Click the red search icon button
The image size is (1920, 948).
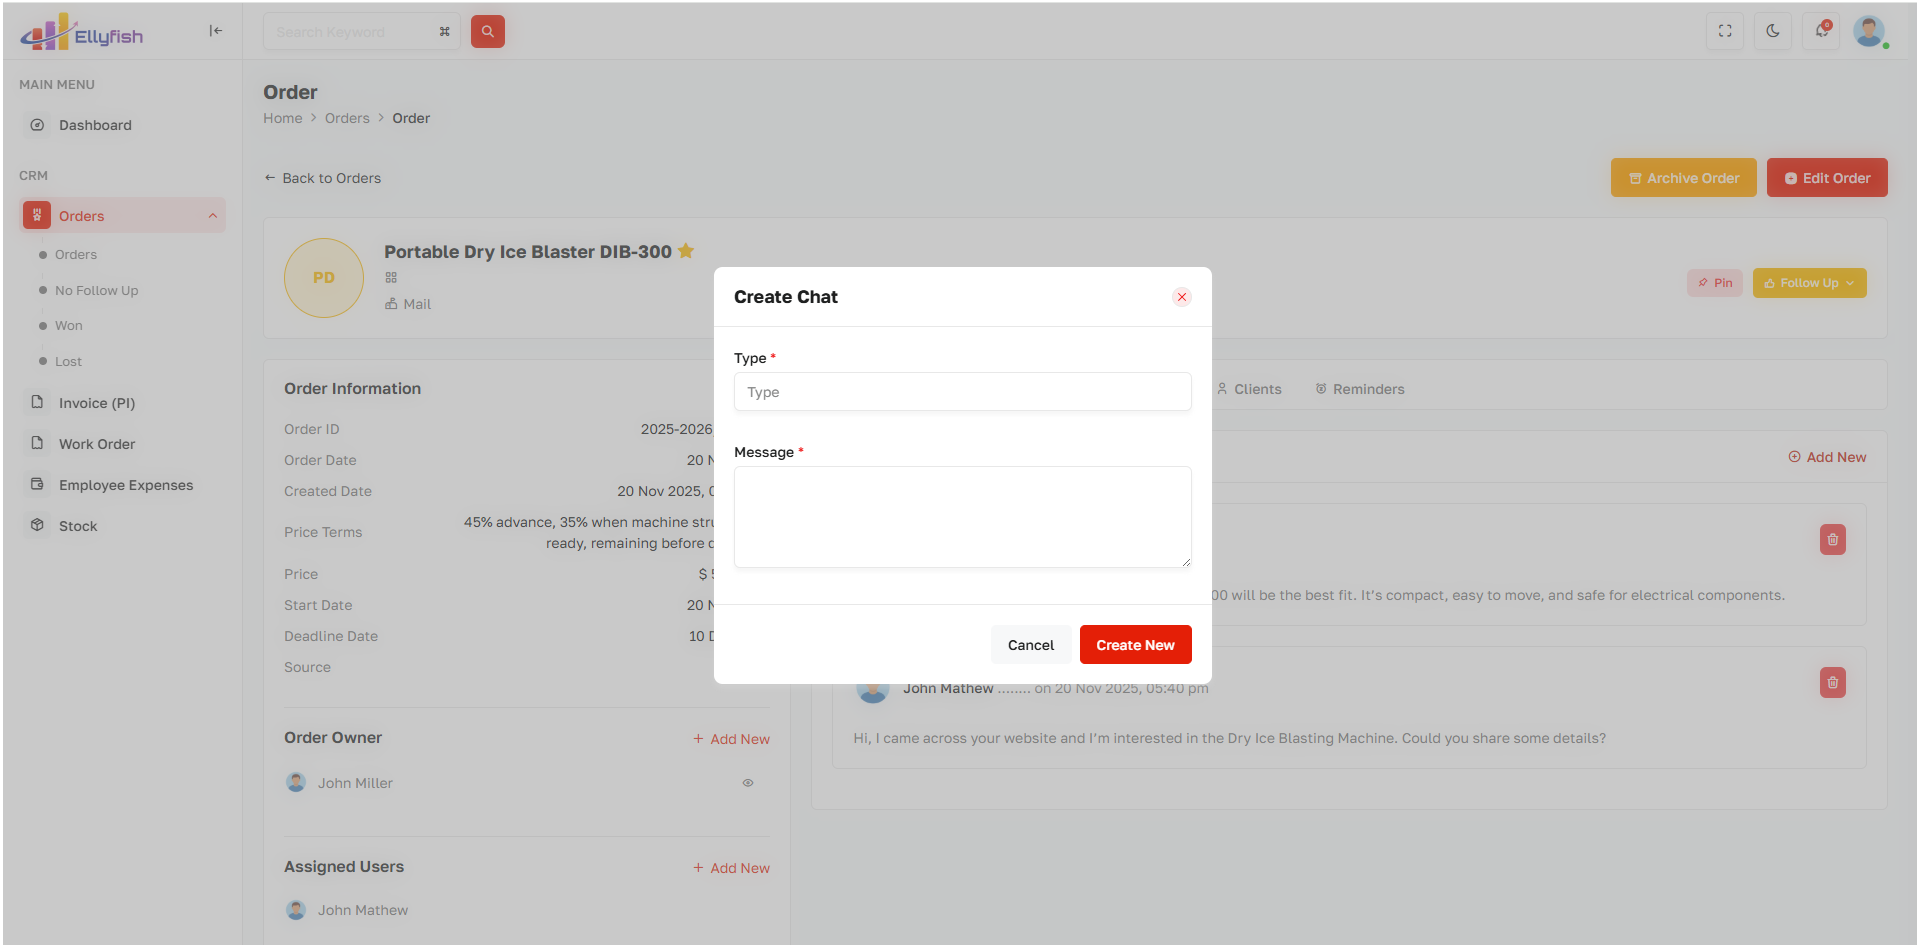pyautogui.click(x=487, y=32)
